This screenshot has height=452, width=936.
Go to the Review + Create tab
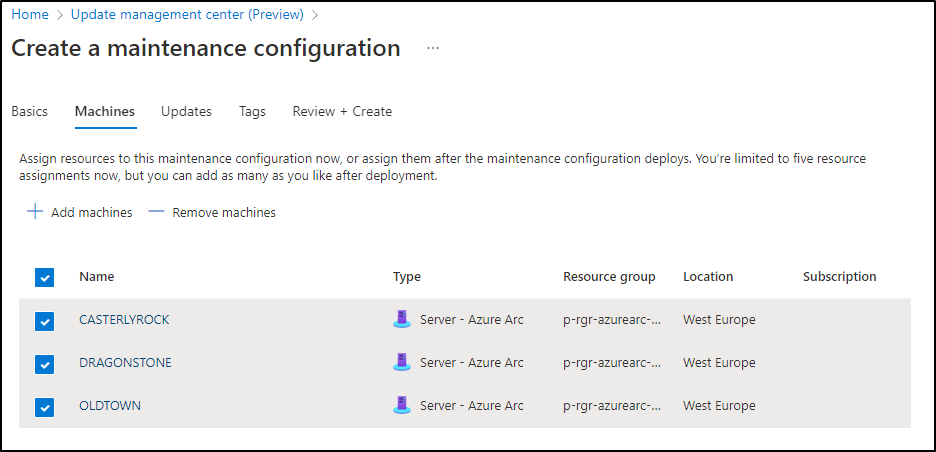[x=342, y=112]
